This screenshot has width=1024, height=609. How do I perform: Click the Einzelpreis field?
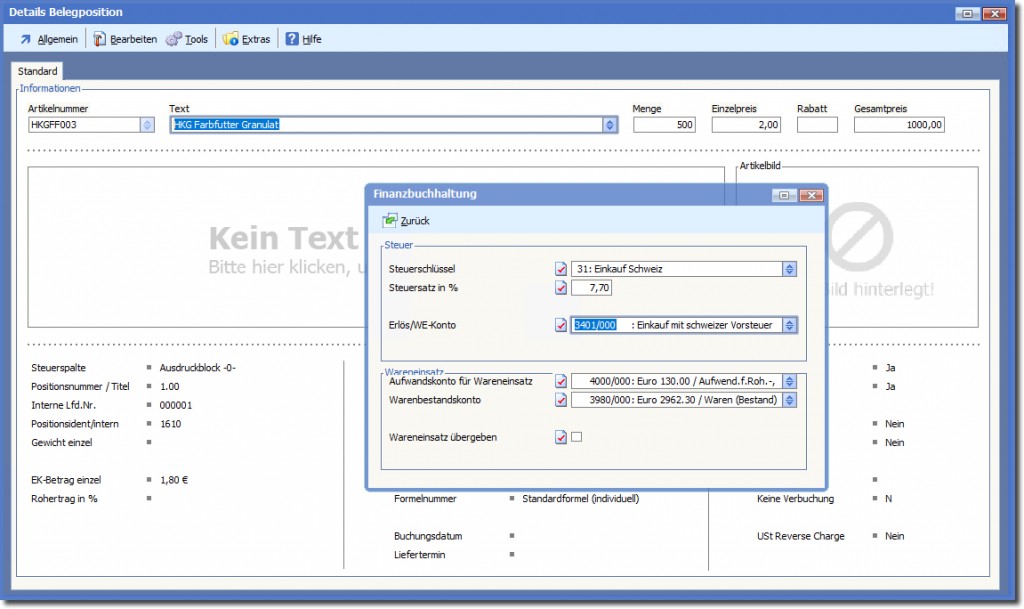[x=746, y=125]
